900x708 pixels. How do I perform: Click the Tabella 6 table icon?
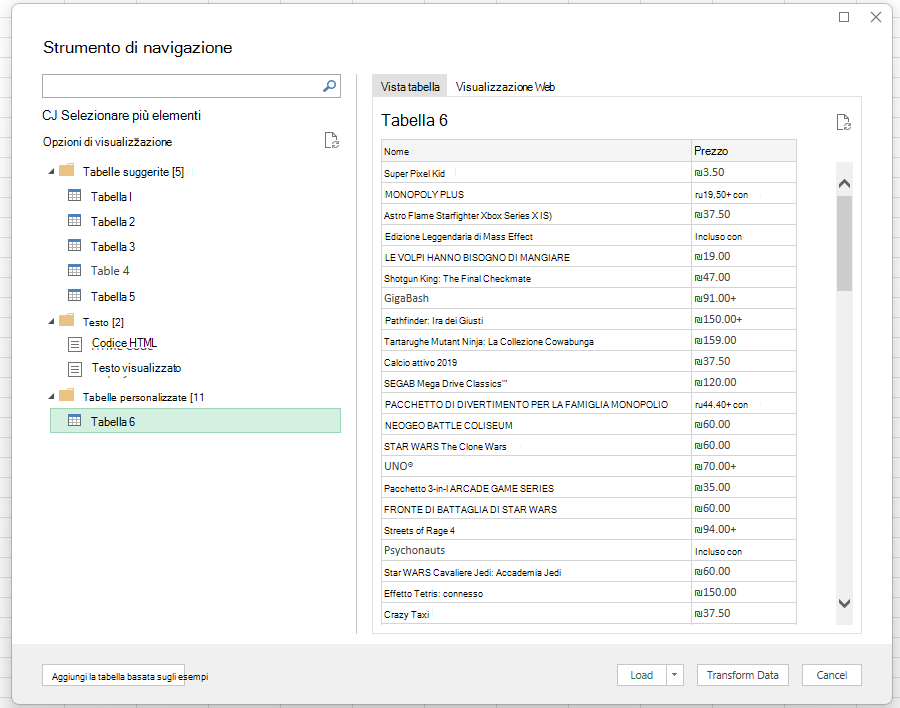click(x=75, y=421)
